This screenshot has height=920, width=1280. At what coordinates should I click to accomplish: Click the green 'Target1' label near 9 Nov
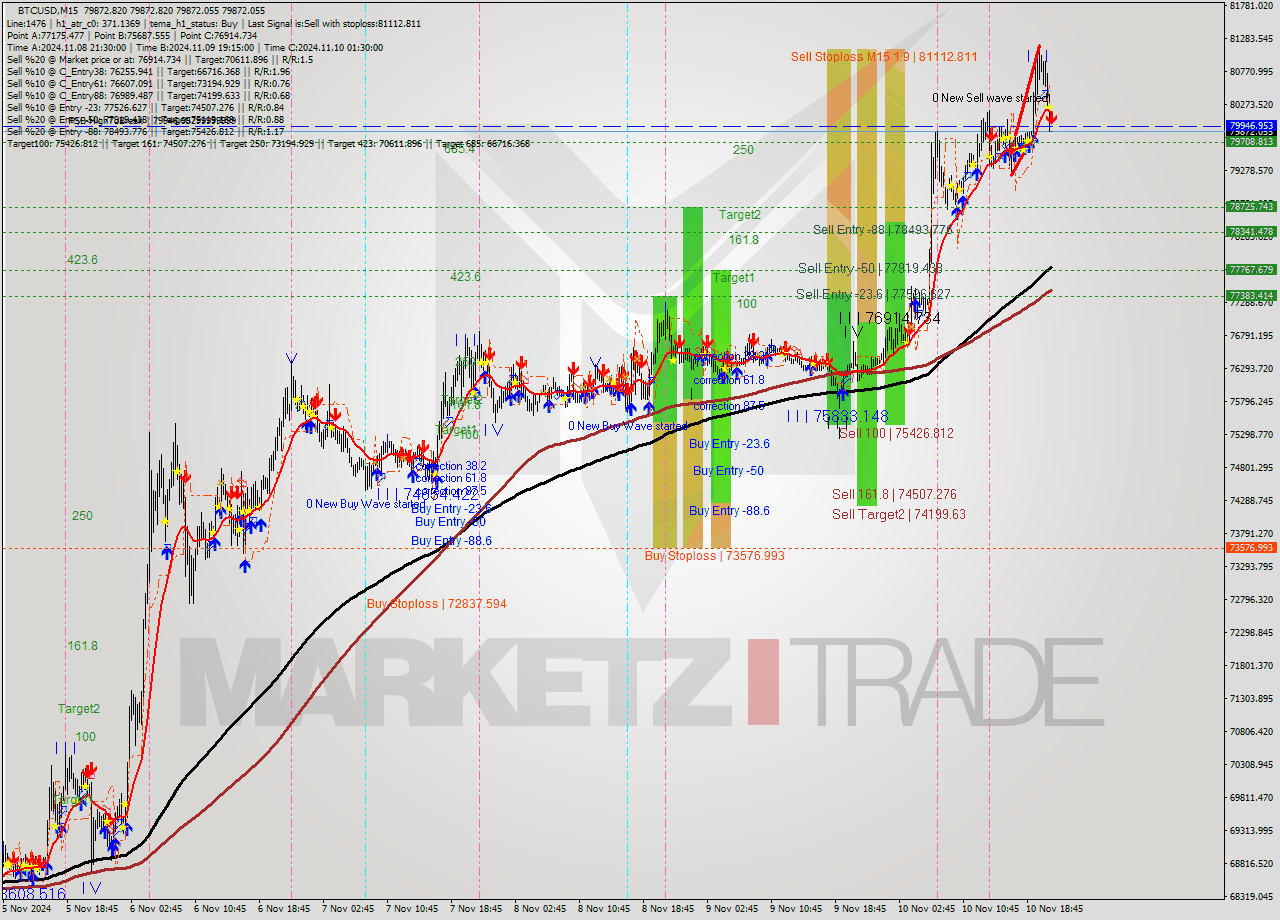coord(733,278)
